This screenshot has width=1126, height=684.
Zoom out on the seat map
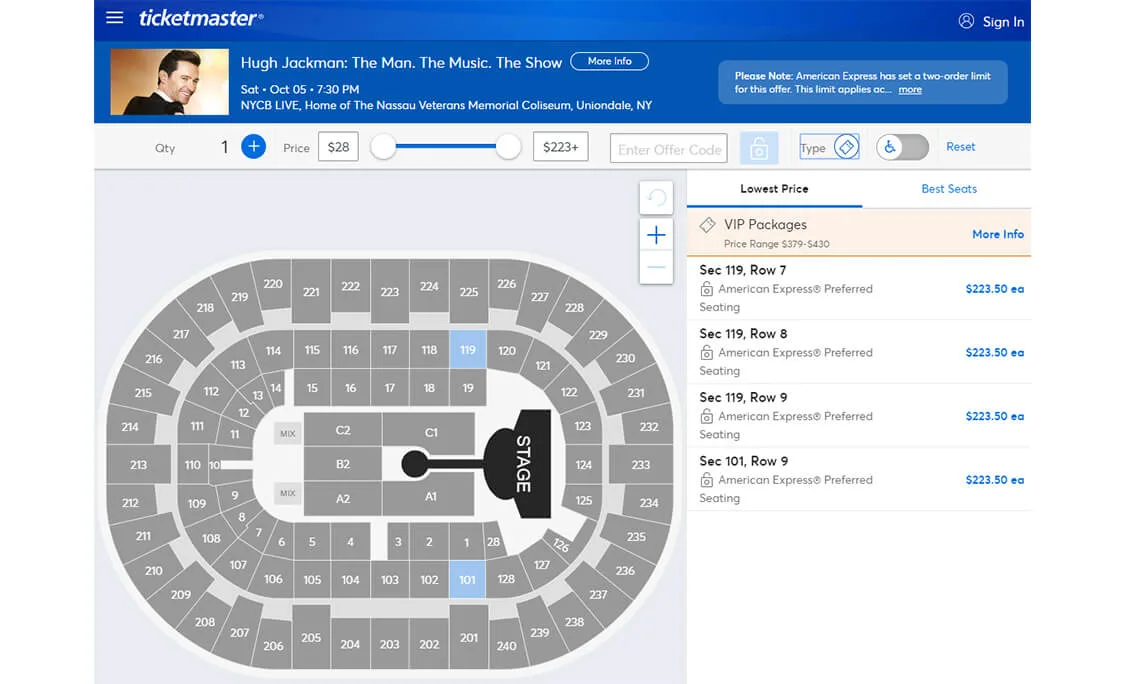(x=656, y=267)
